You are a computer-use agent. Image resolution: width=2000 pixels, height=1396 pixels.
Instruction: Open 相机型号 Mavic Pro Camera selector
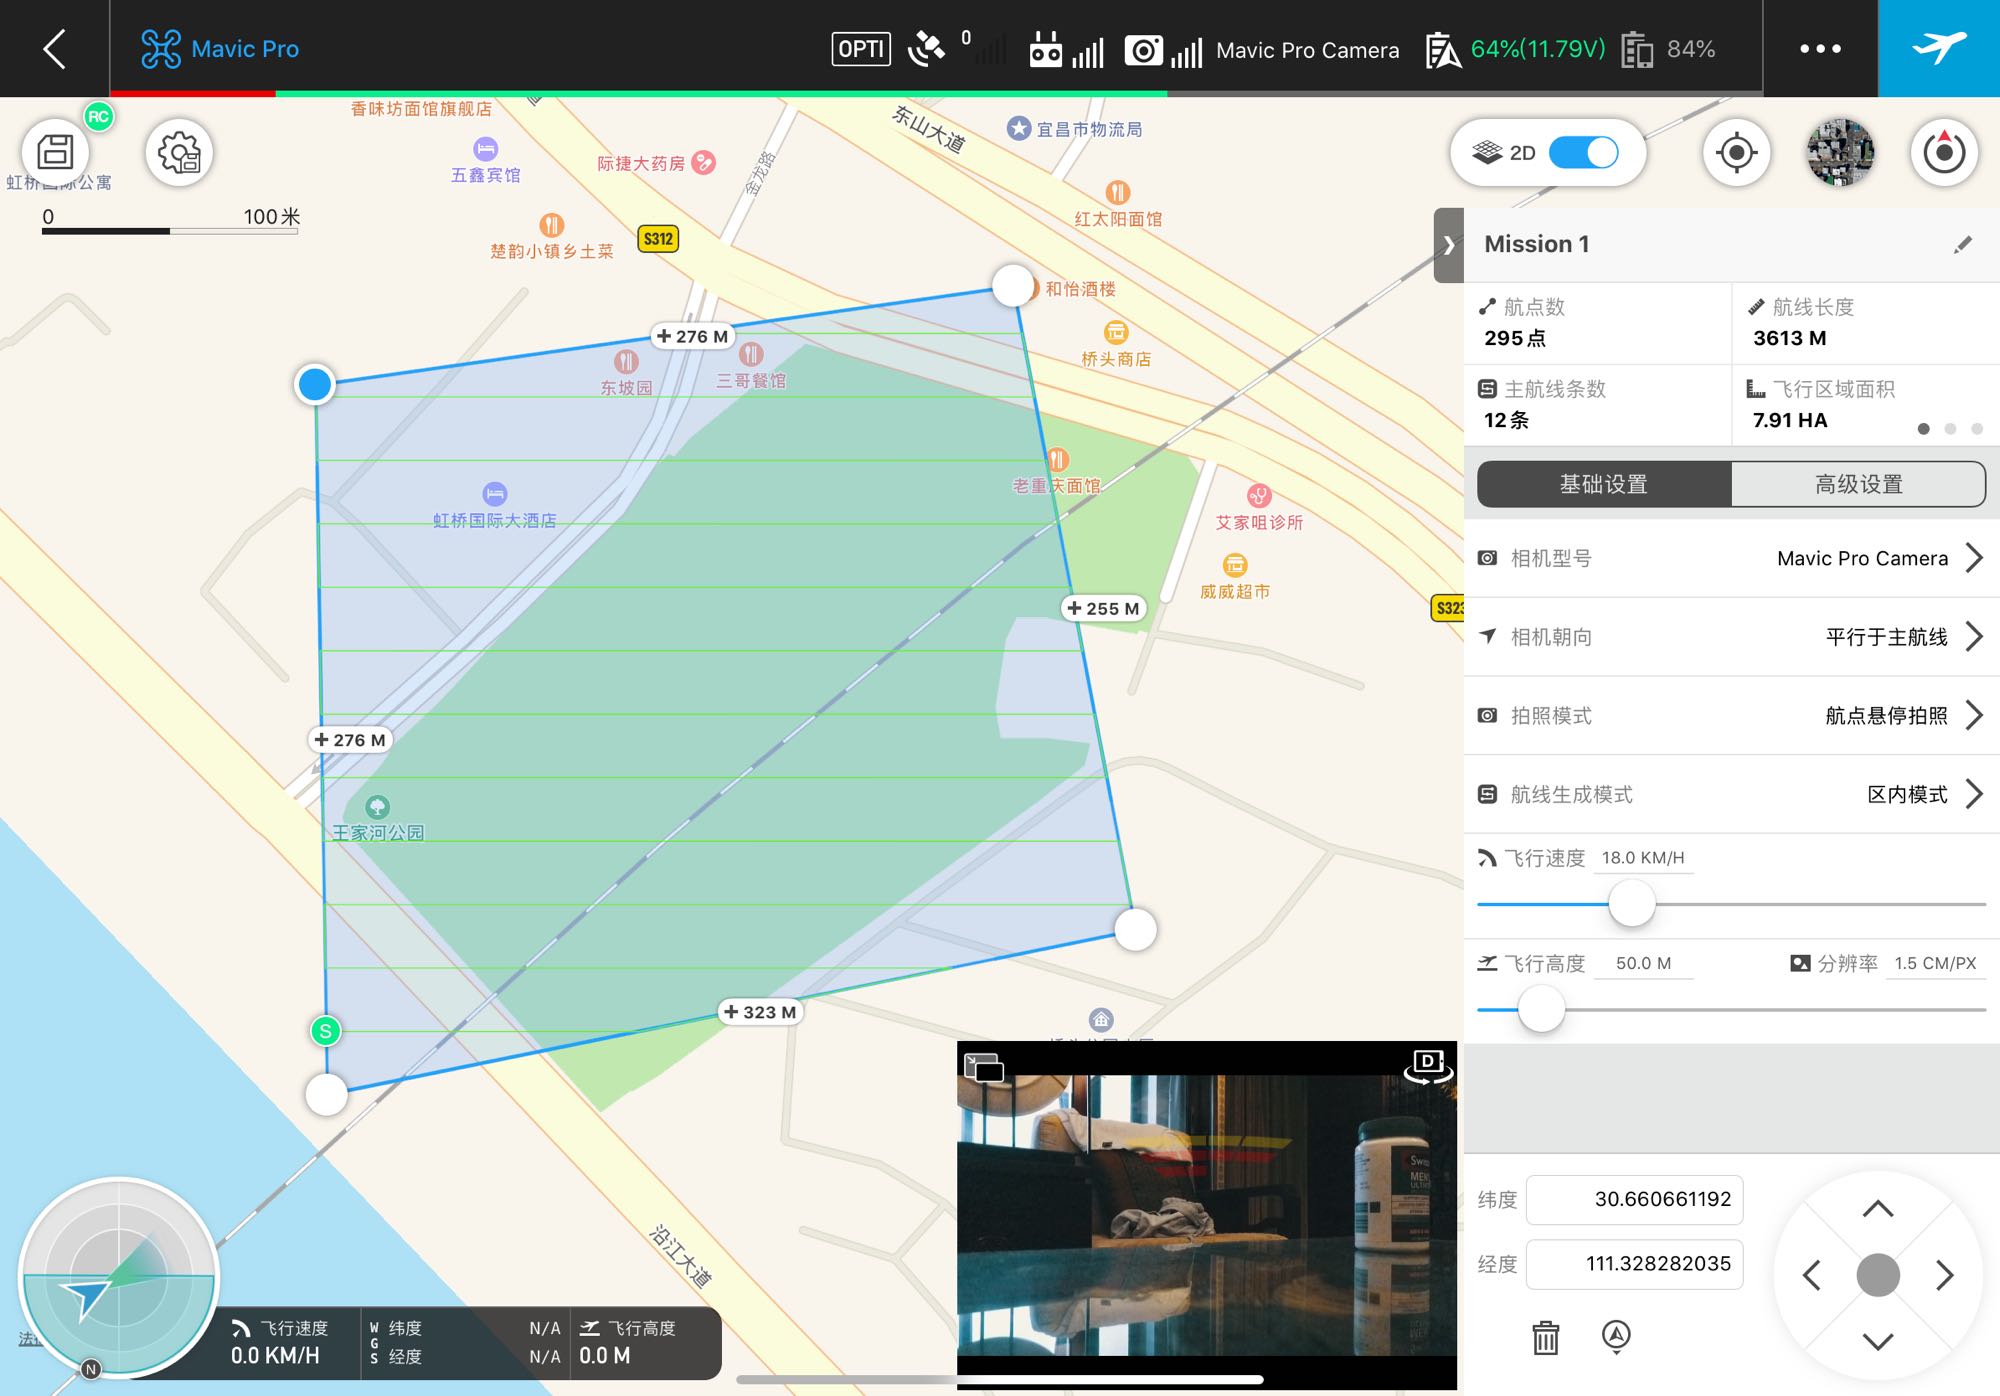coord(1862,558)
